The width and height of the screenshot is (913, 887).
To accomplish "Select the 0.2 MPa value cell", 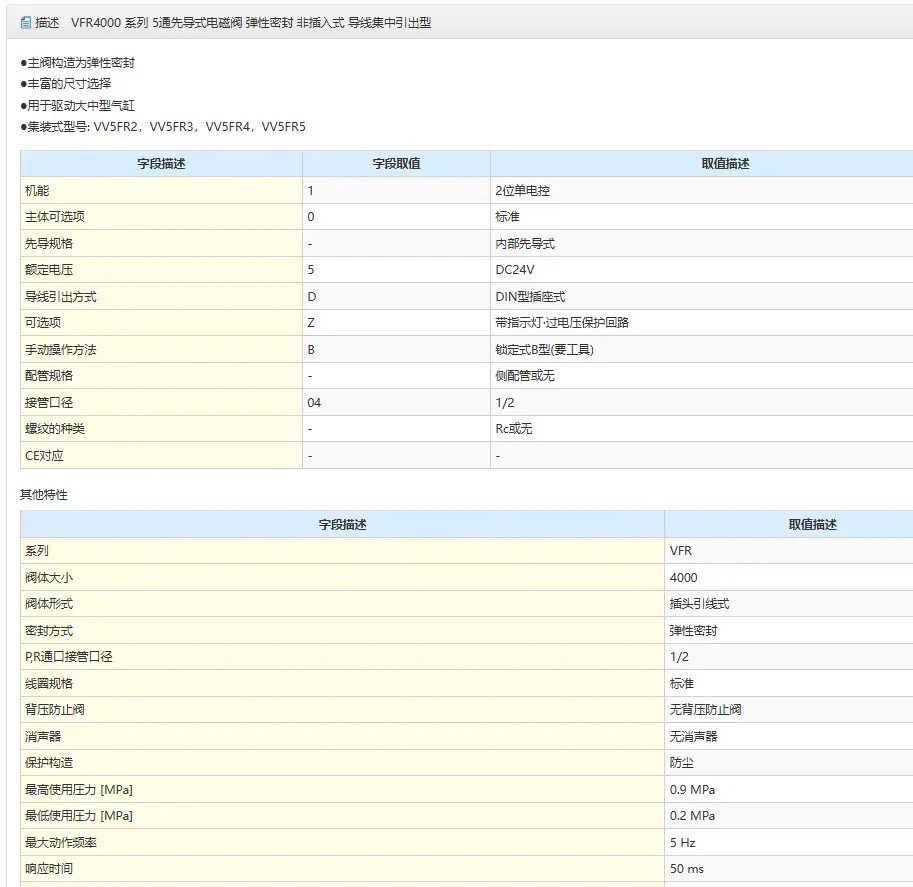I will pyautogui.click(x=789, y=815).
